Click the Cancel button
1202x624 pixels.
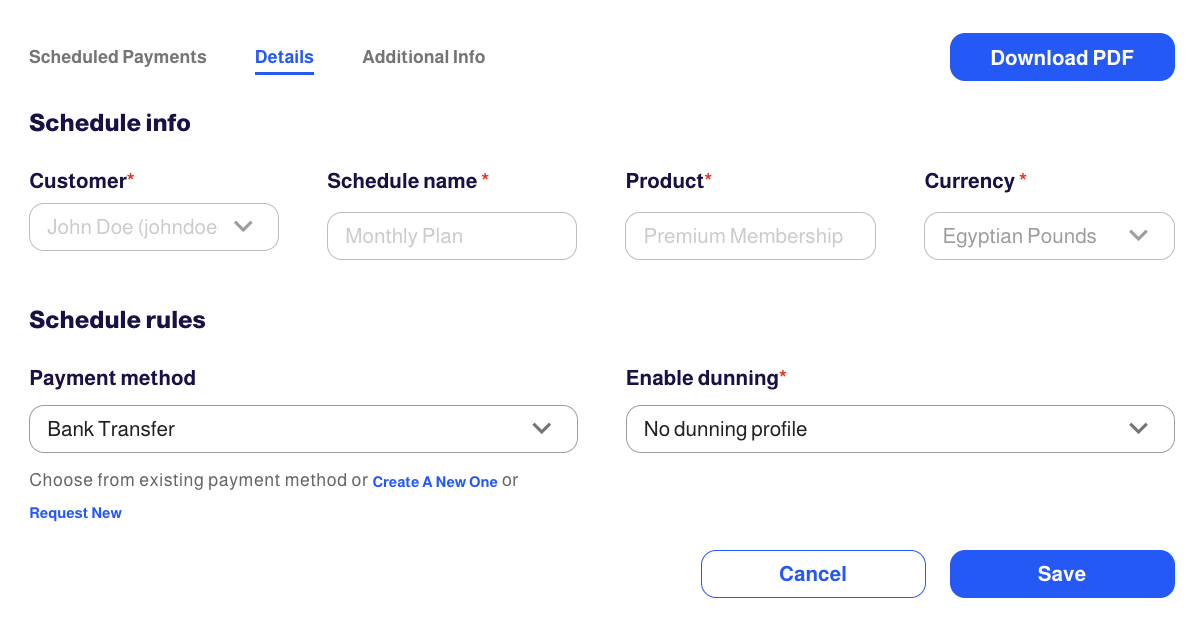(813, 574)
